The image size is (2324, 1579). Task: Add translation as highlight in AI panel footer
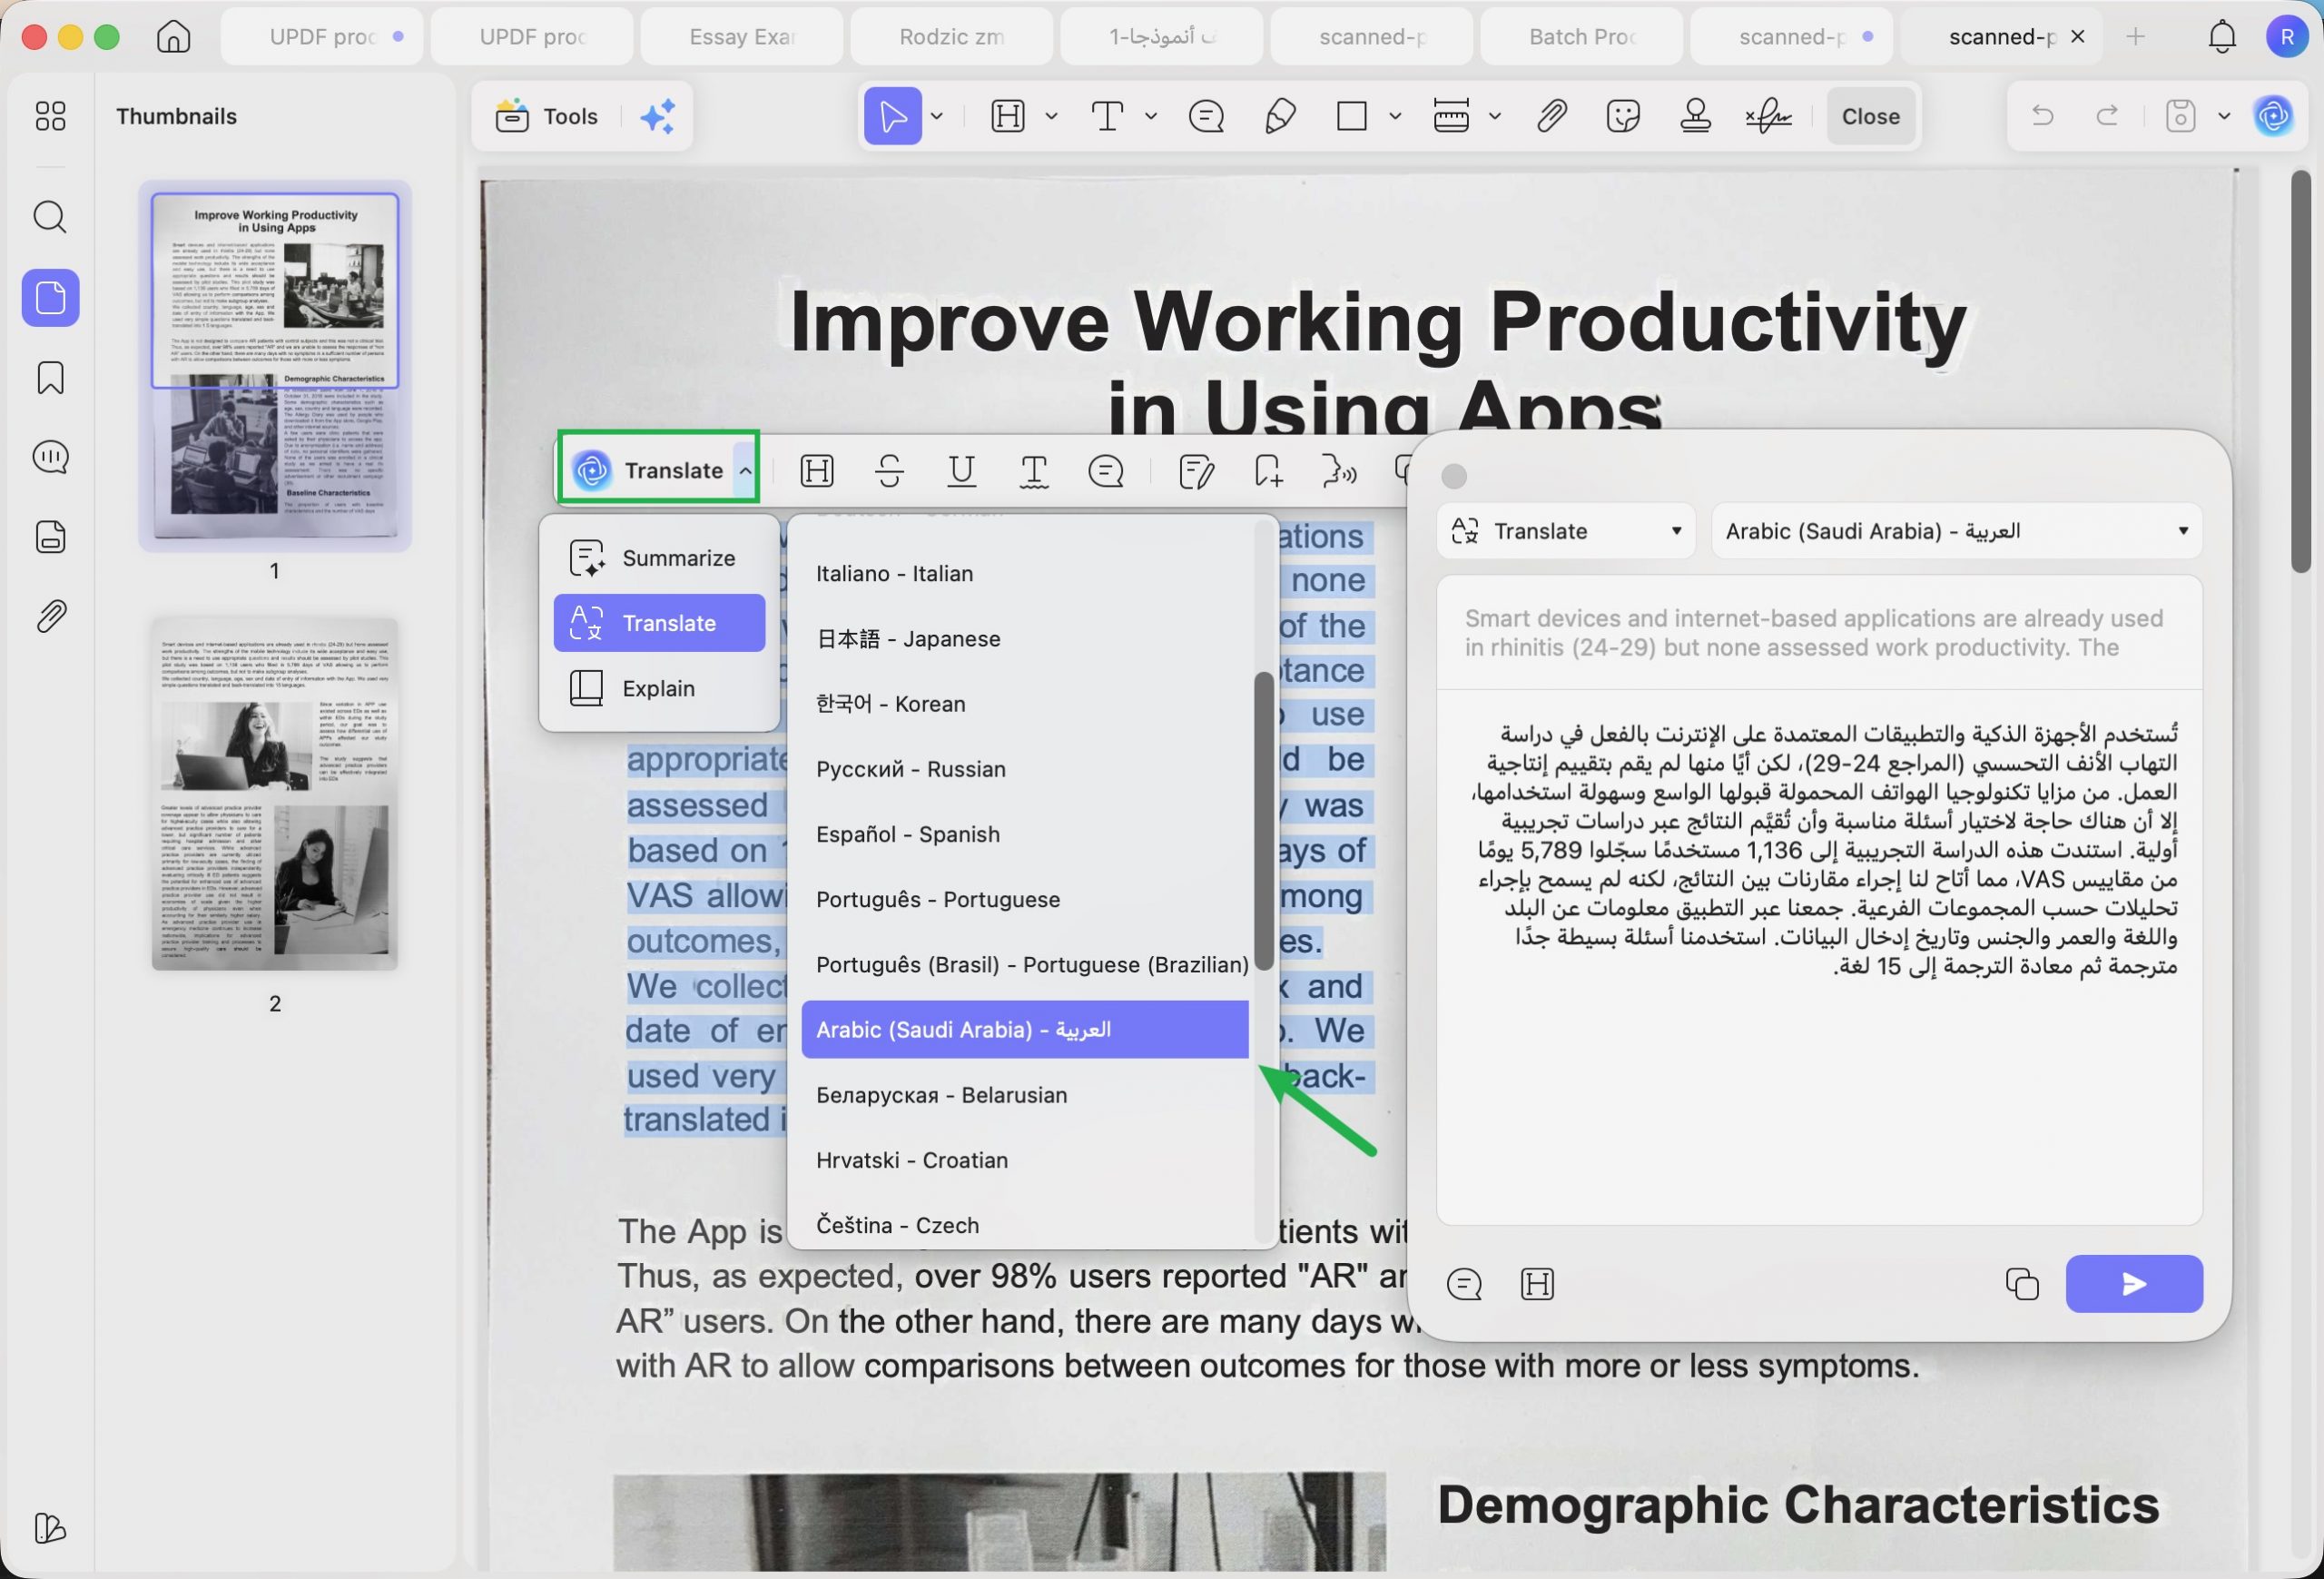(1537, 1284)
